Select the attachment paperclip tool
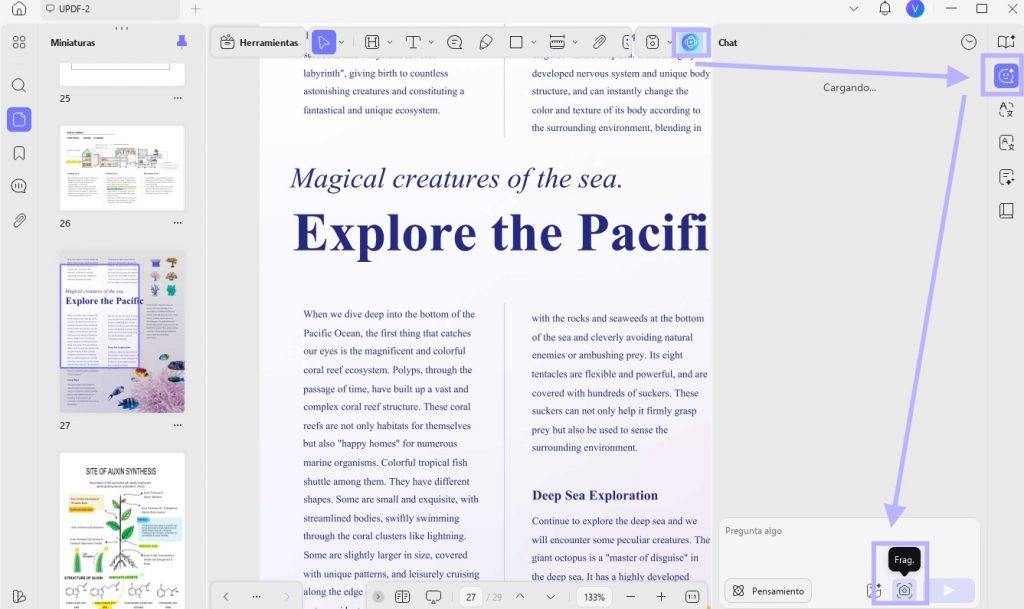 click(599, 42)
